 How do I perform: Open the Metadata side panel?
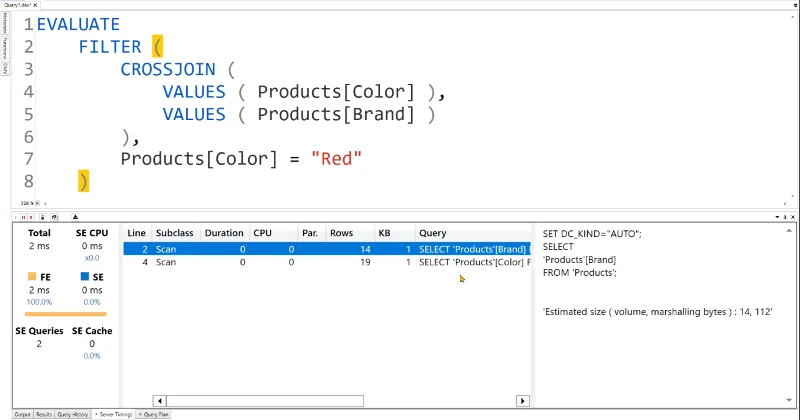pos(5,22)
